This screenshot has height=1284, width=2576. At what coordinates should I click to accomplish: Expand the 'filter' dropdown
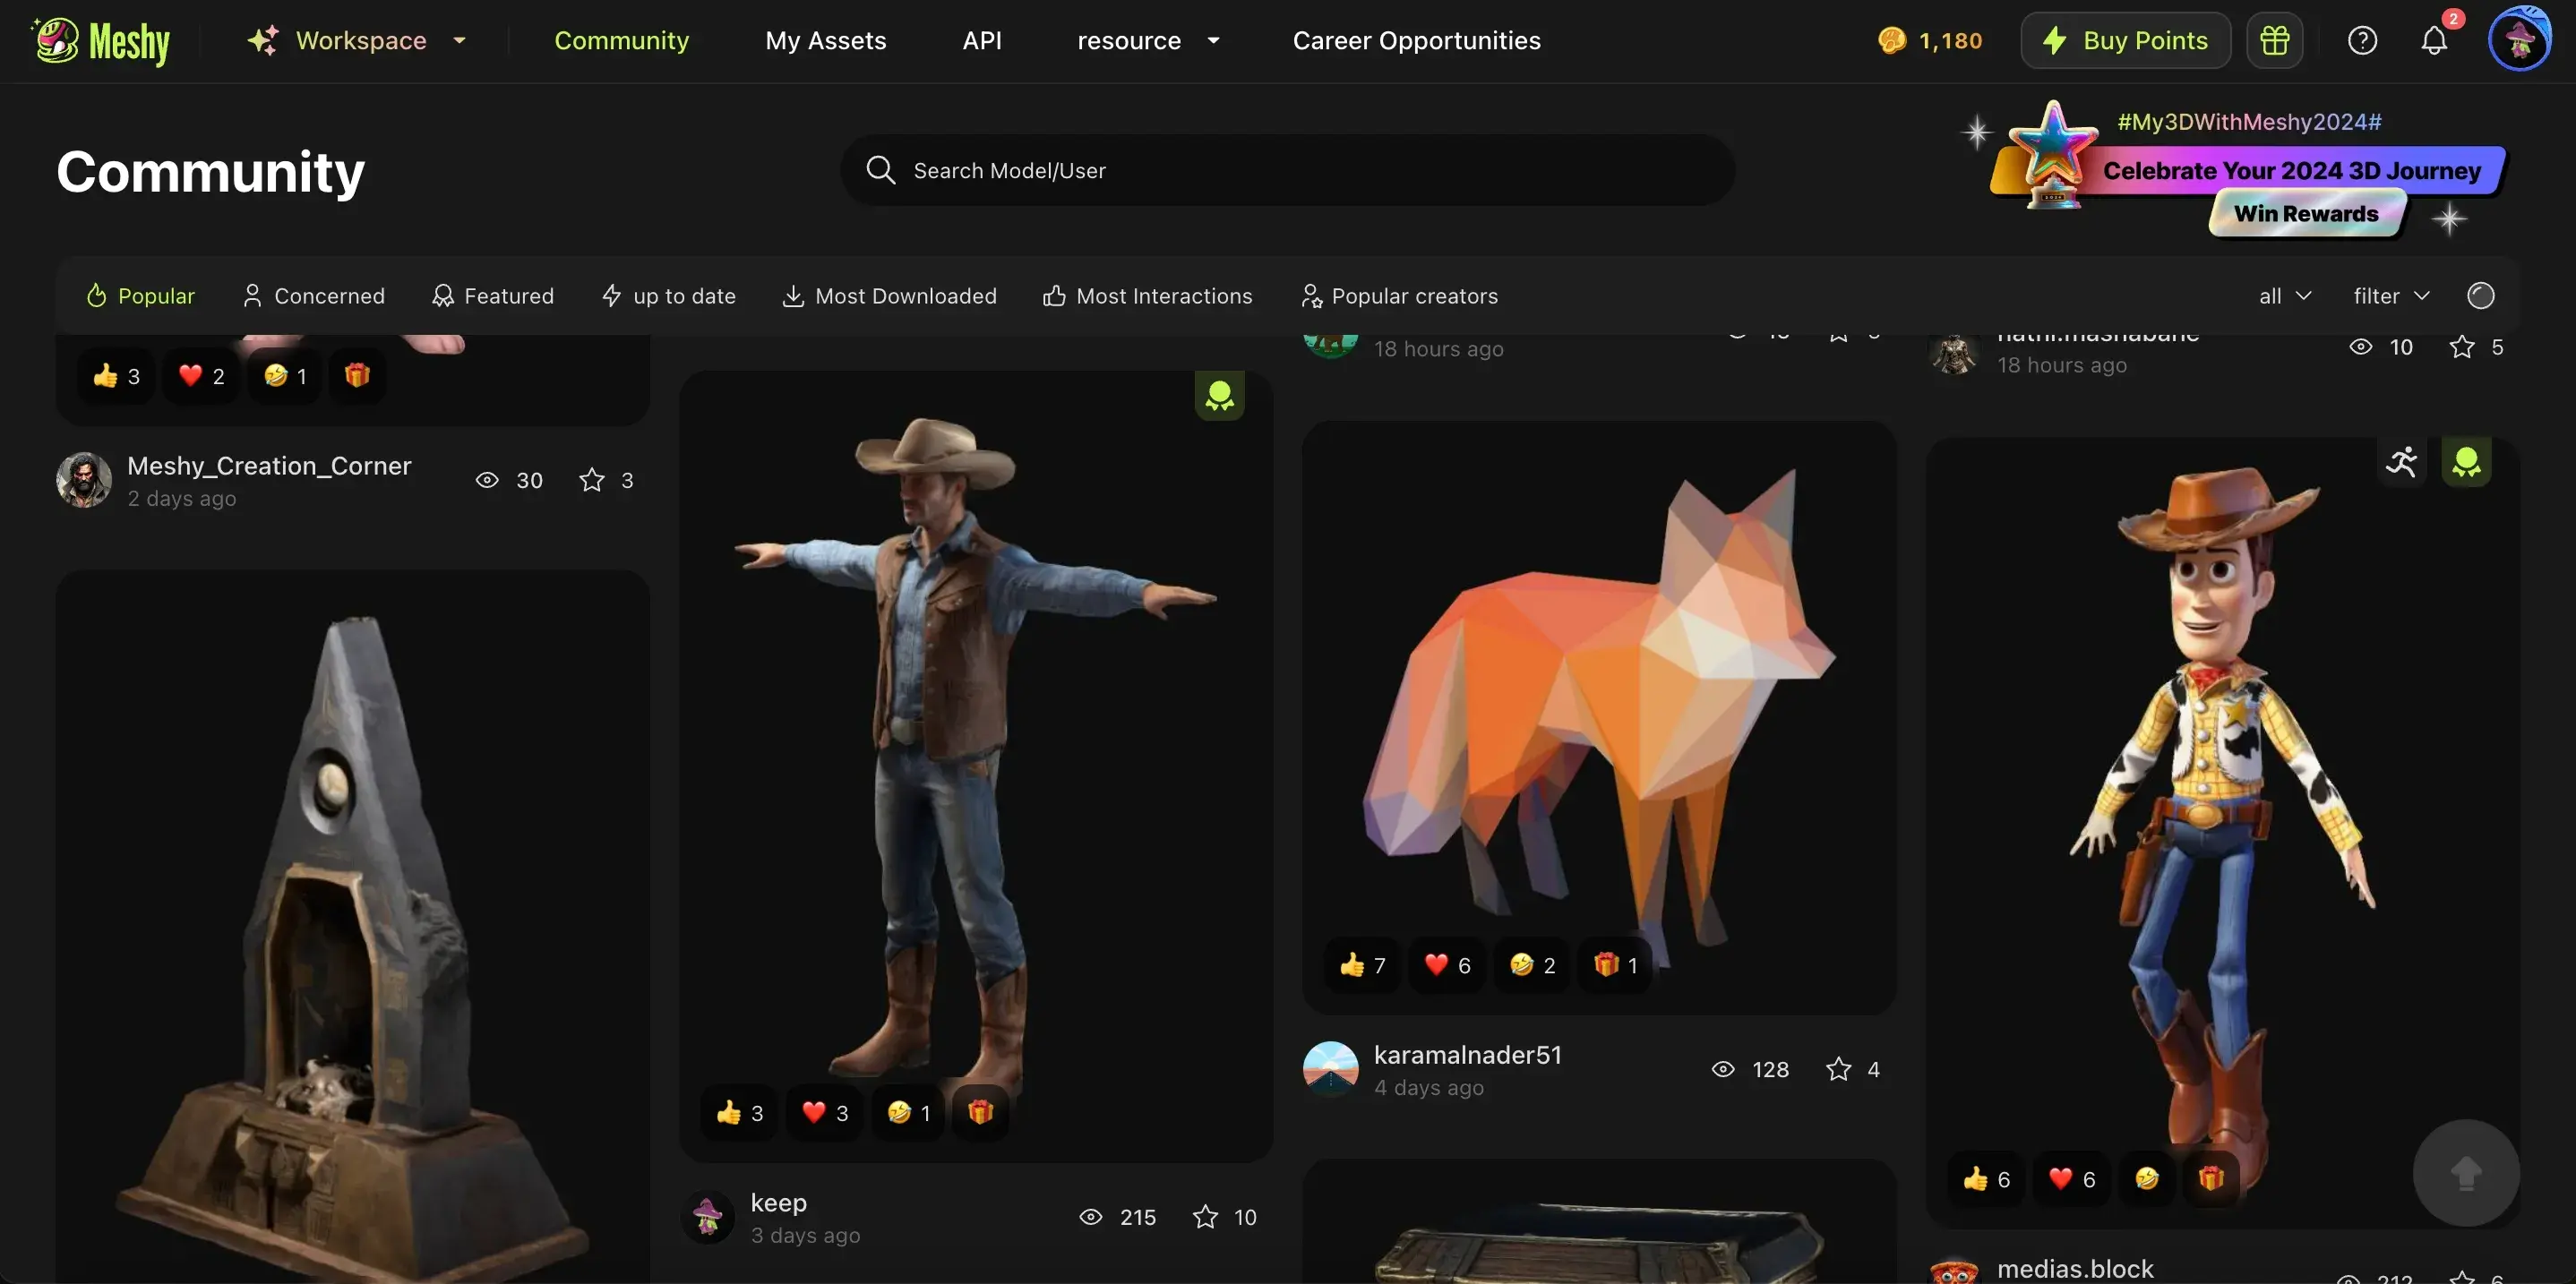(x=2389, y=295)
